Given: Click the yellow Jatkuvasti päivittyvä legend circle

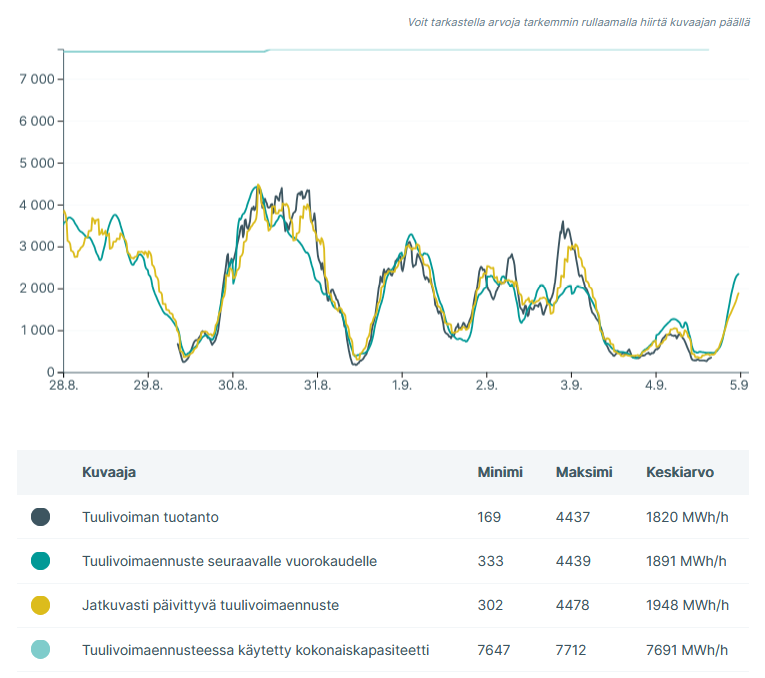Looking at the screenshot, I should [41, 605].
